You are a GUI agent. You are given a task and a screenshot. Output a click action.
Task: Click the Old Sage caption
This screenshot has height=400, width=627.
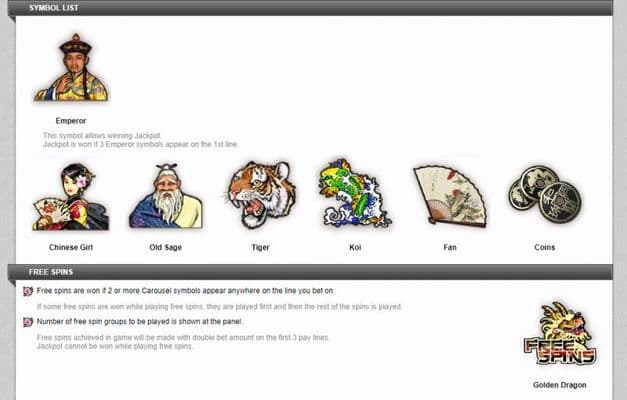[166, 247]
